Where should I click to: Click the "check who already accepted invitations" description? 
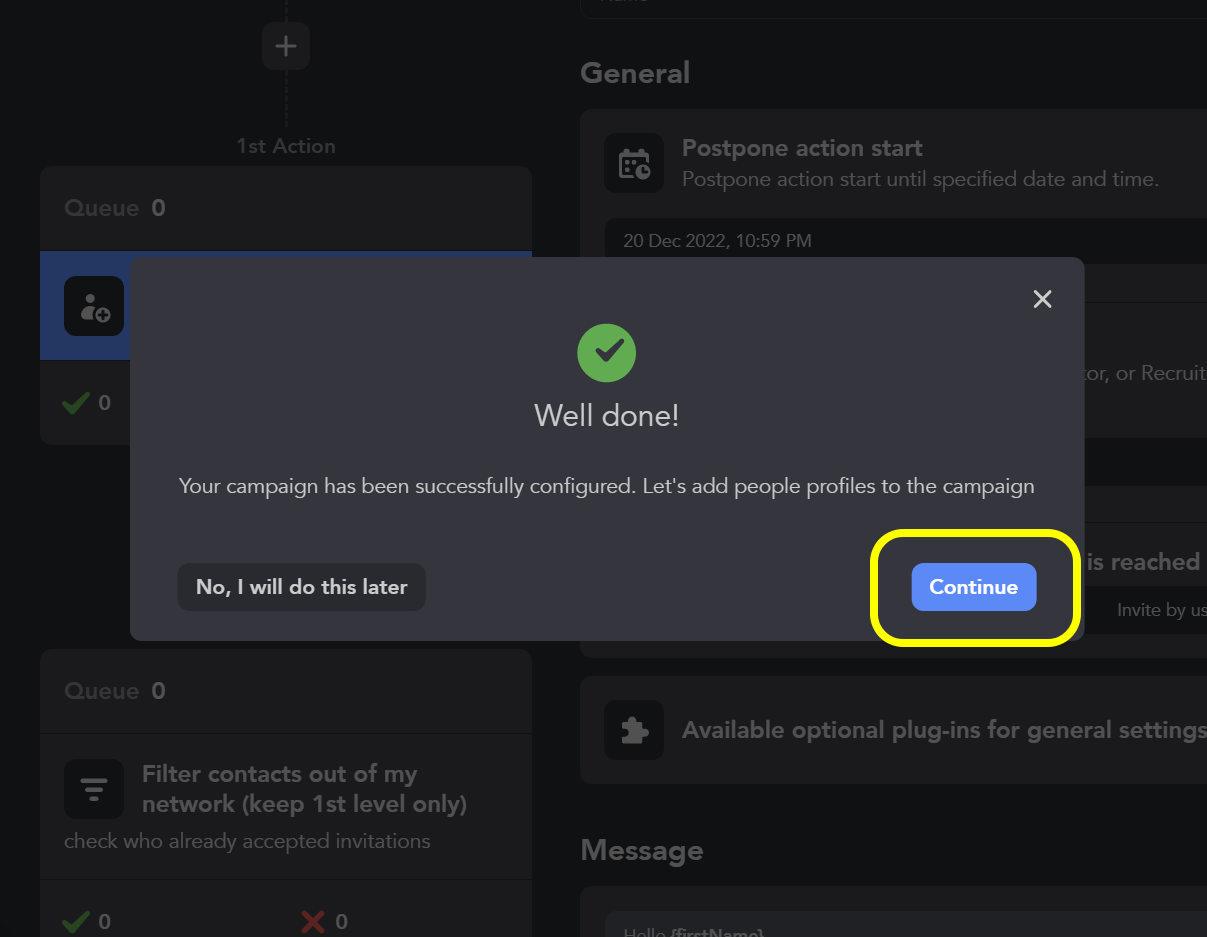[x=247, y=841]
